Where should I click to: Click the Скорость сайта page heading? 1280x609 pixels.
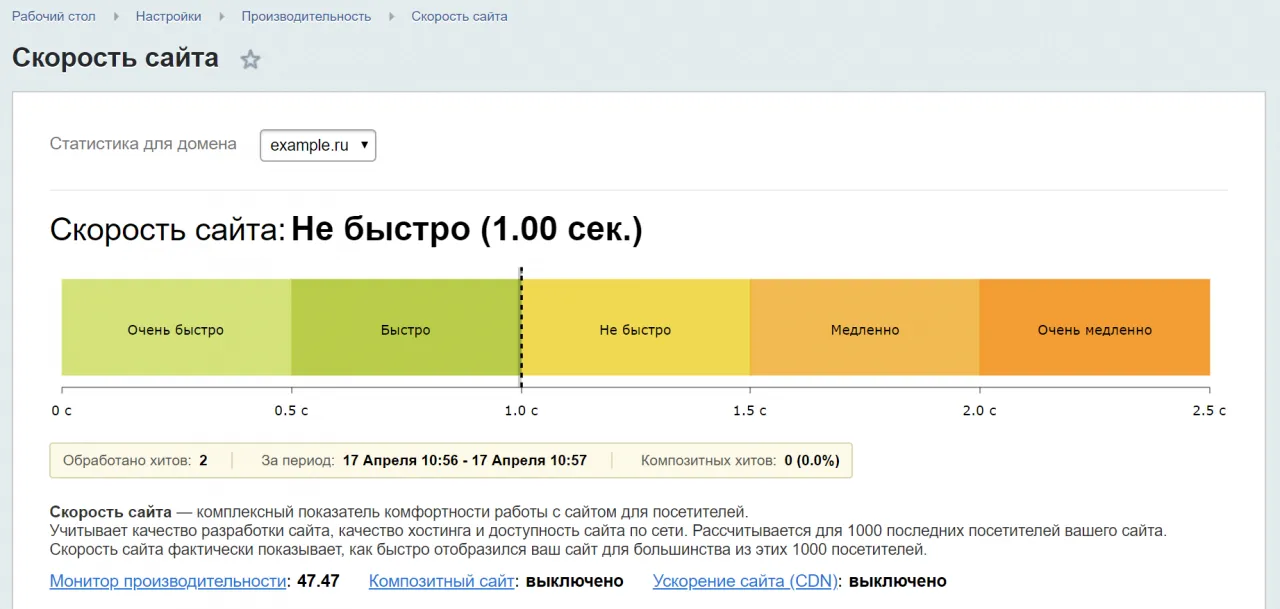point(115,58)
